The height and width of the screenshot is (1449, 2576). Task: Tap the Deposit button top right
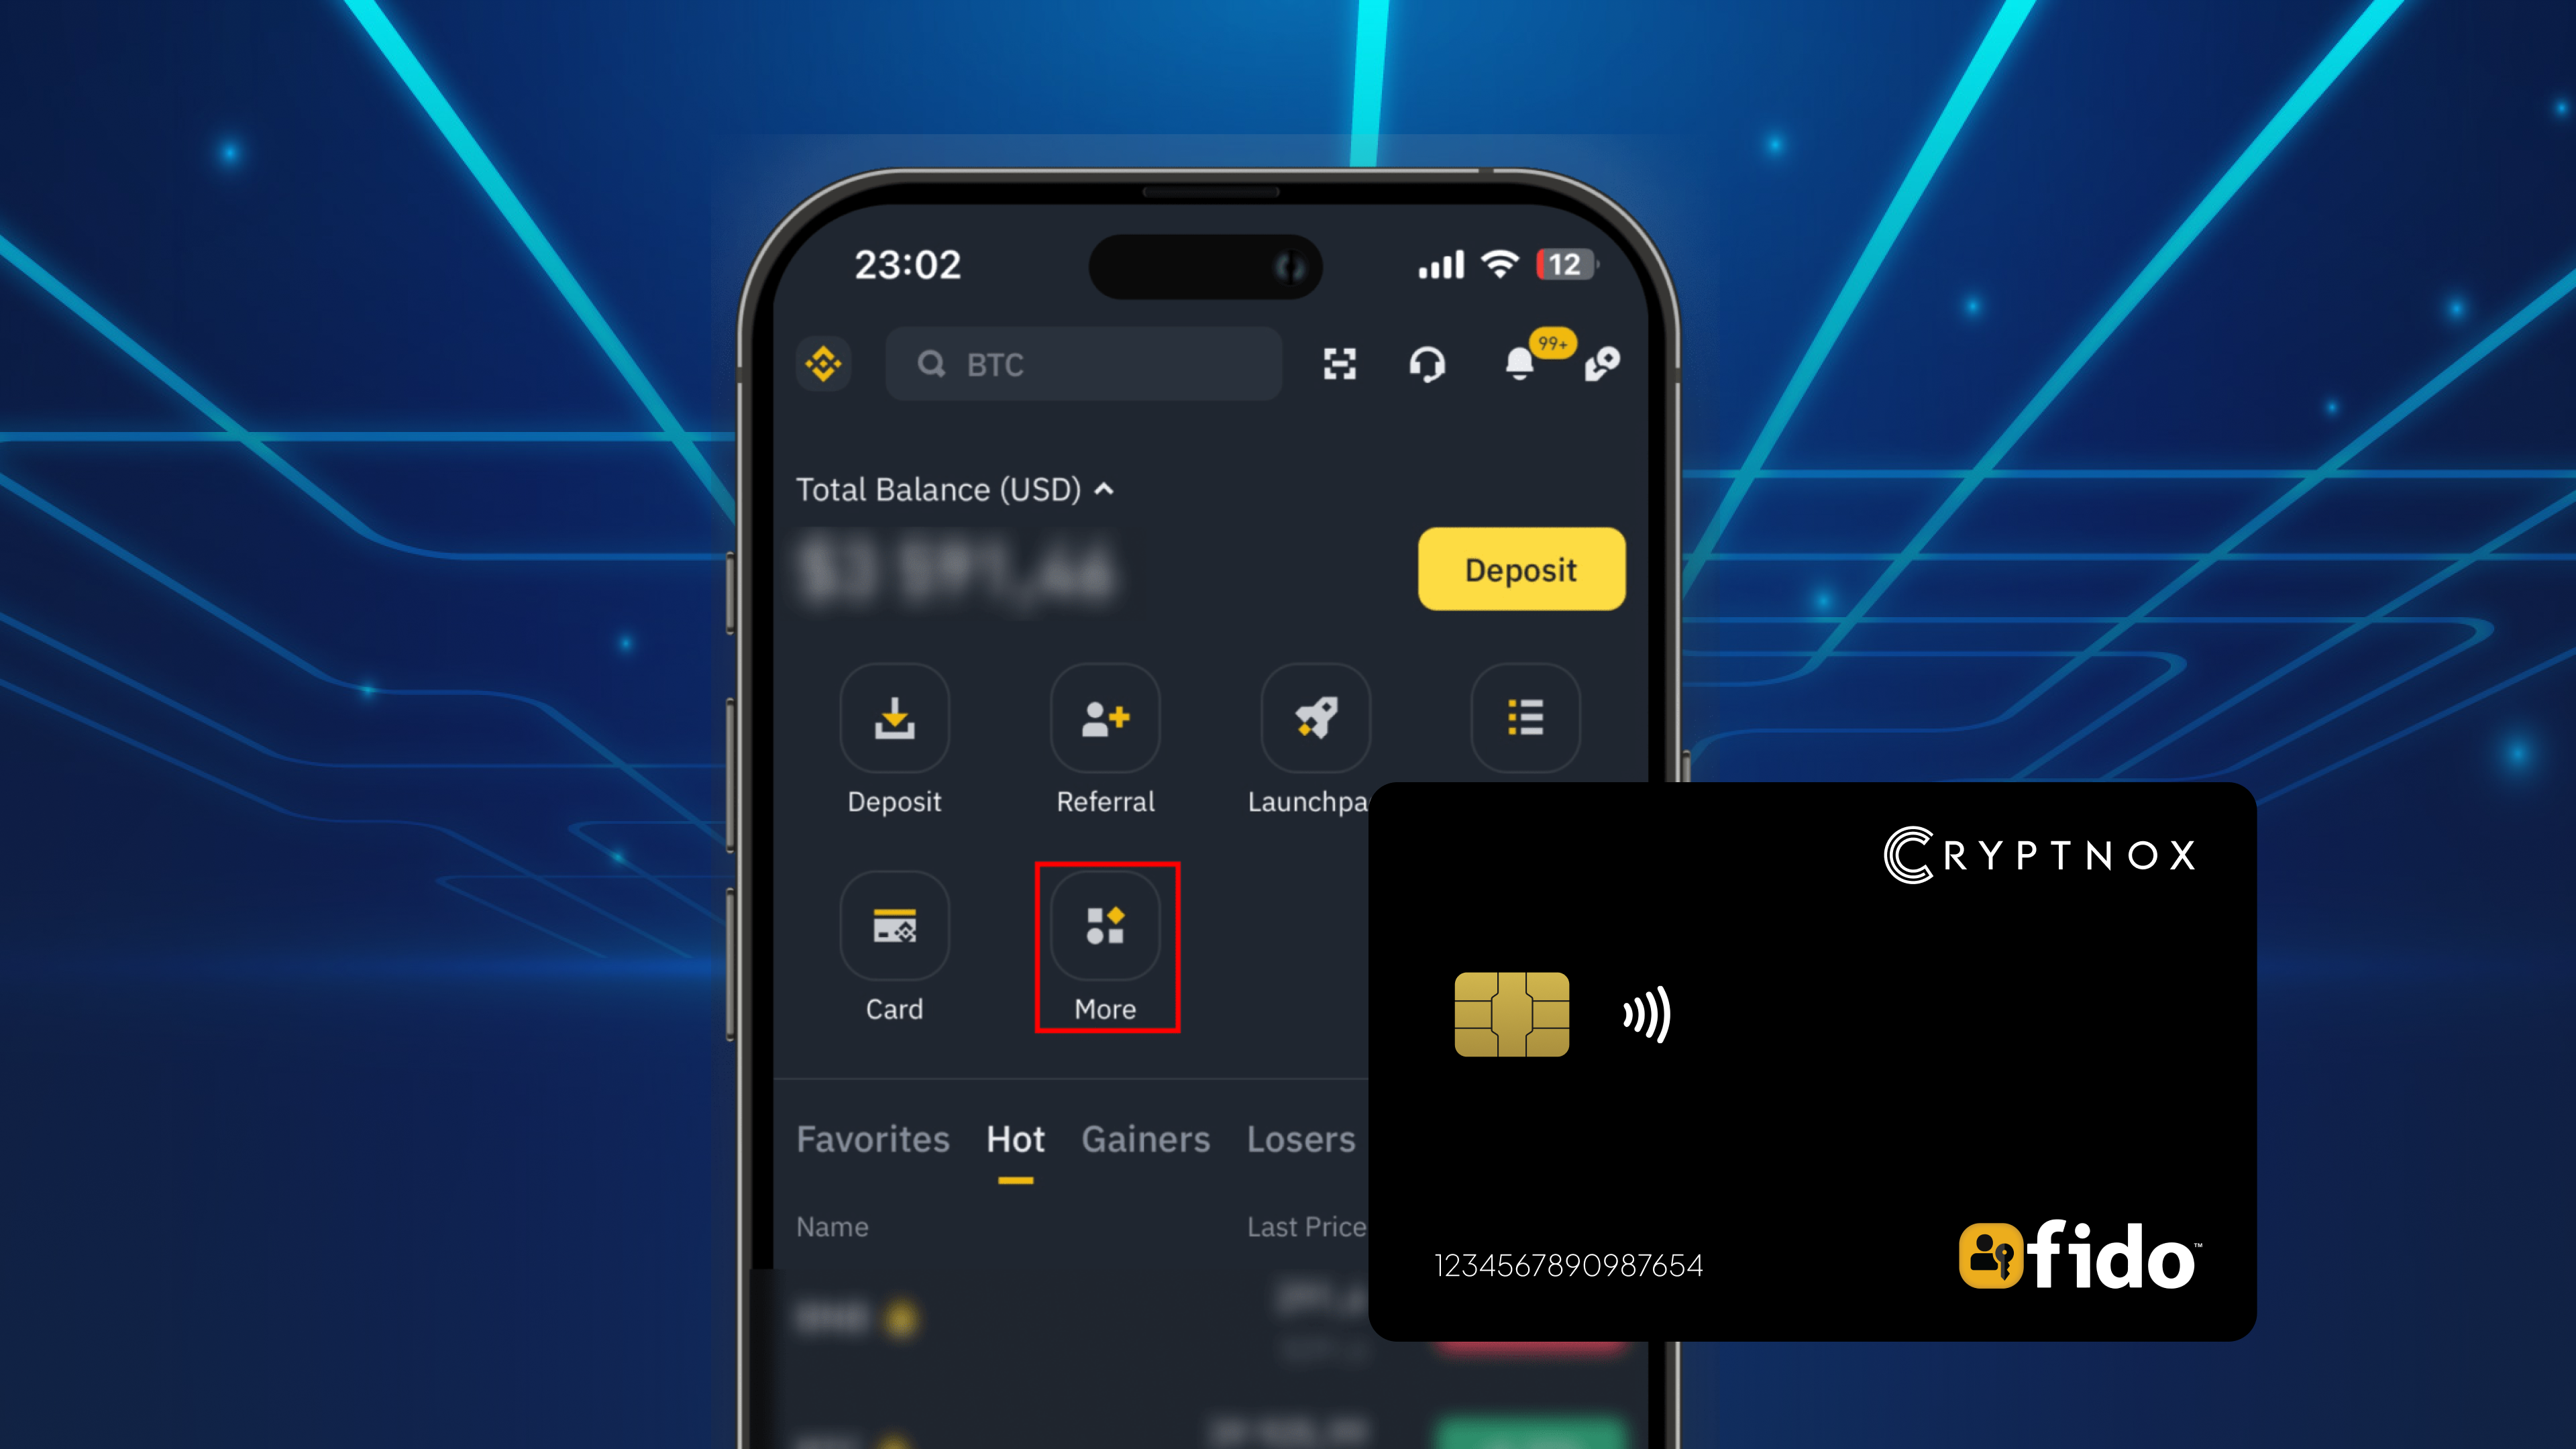pos(1519,568)
